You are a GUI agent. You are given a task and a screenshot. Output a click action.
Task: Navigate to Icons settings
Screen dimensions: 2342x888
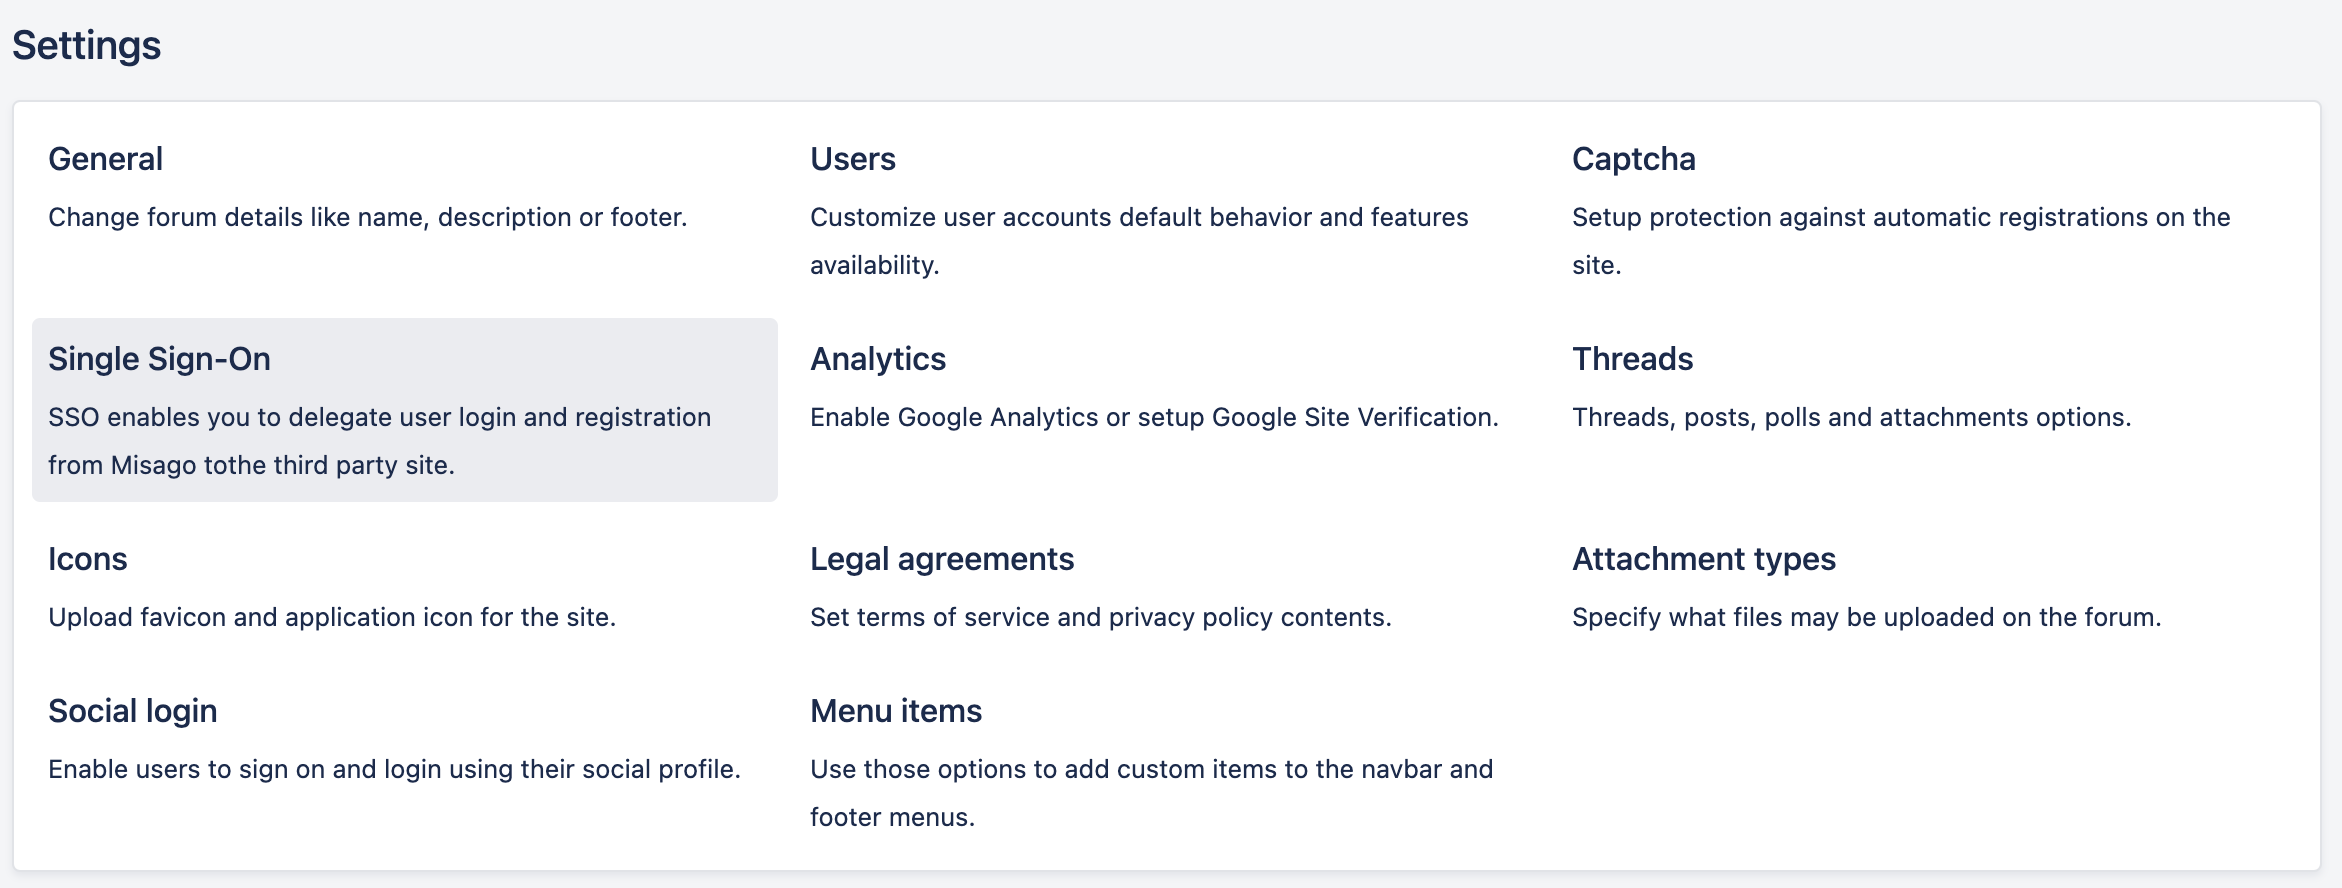click(88, 559)
